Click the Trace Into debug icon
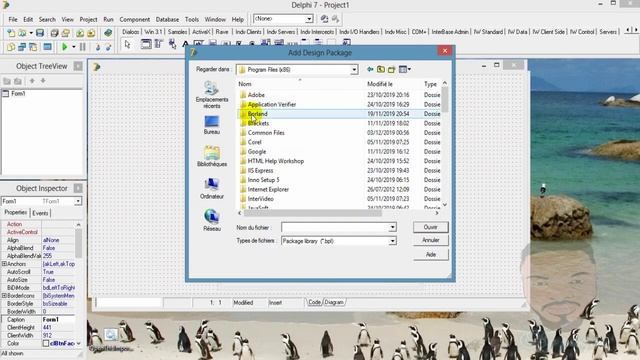Viewport: 640px width, 360px height. [98, 47]
